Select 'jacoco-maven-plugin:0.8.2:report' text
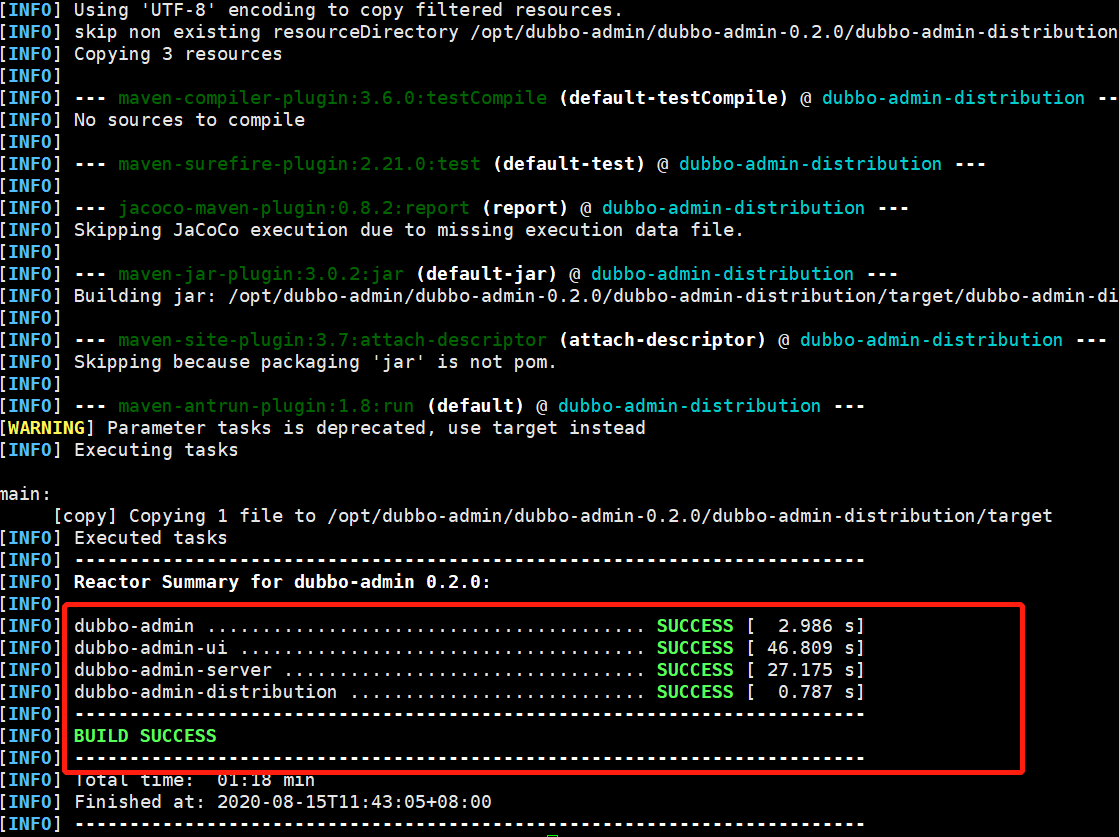The image size is (1119, 837). [x=293, y=208]
